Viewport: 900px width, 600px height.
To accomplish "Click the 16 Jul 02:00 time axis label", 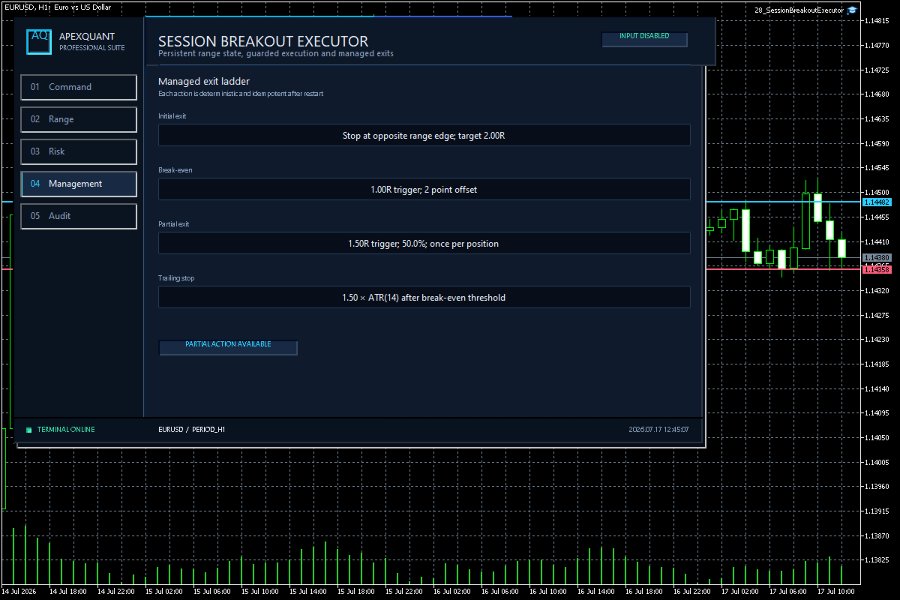I will 452,591.
